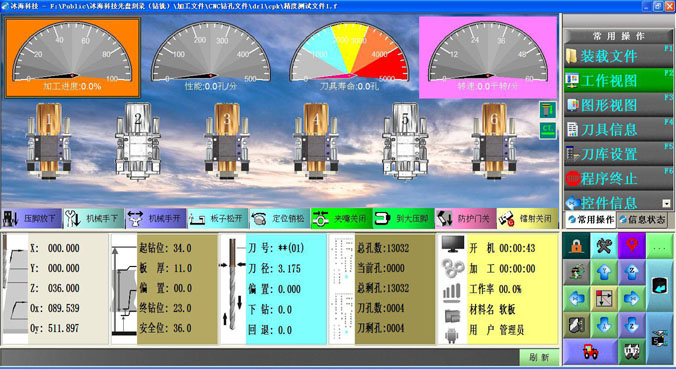Screen dimensions: 676x369
Task: Open the crossed wrench tools icon
Action: pyautogui.click(x=604, y=246)
